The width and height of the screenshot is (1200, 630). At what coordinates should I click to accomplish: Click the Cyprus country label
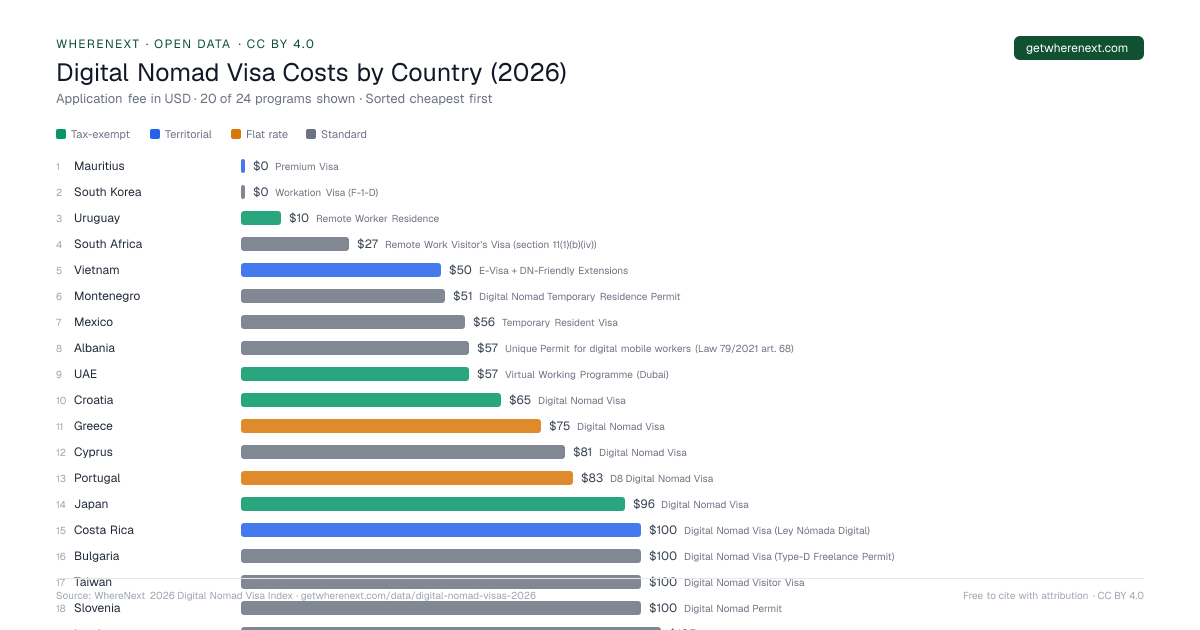pos(93,452)
